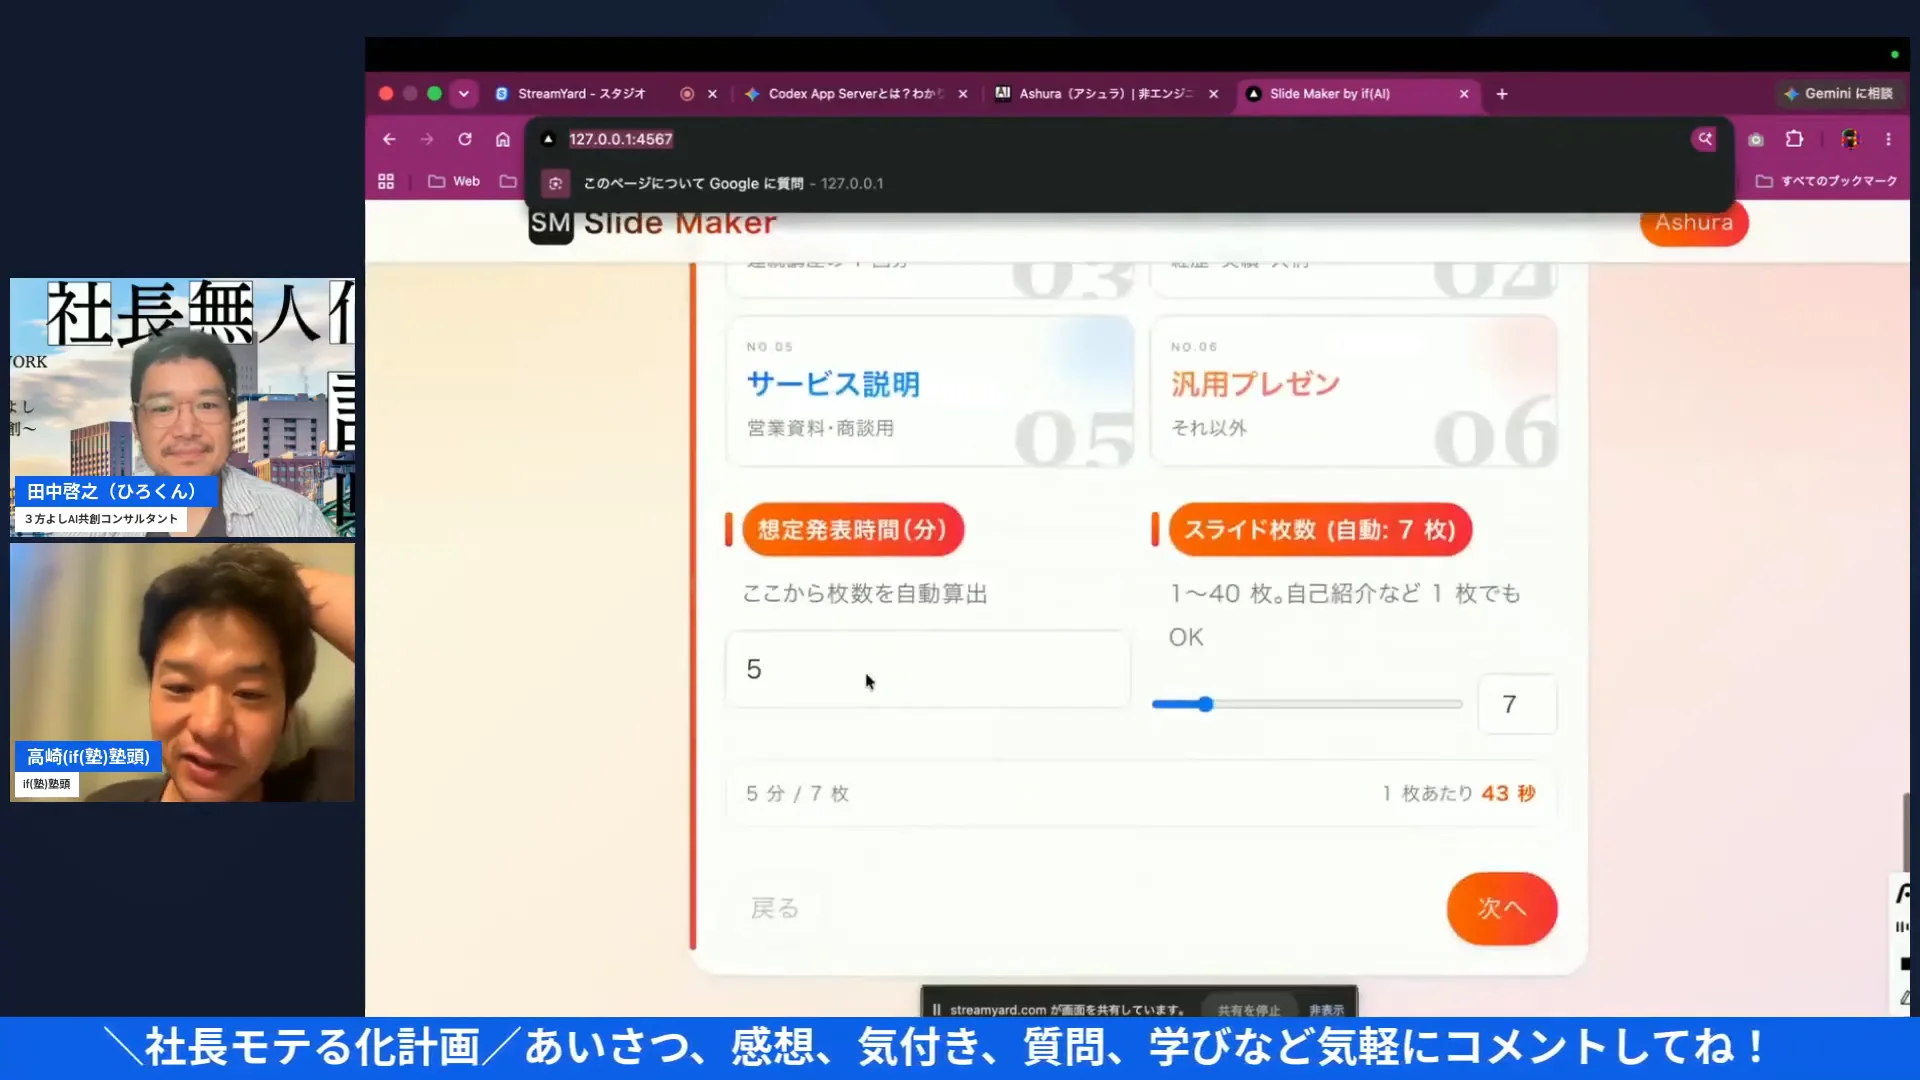Click the slide count number box showing 7
This screenshot has width=1920, height=1080.
point(1517,704)
